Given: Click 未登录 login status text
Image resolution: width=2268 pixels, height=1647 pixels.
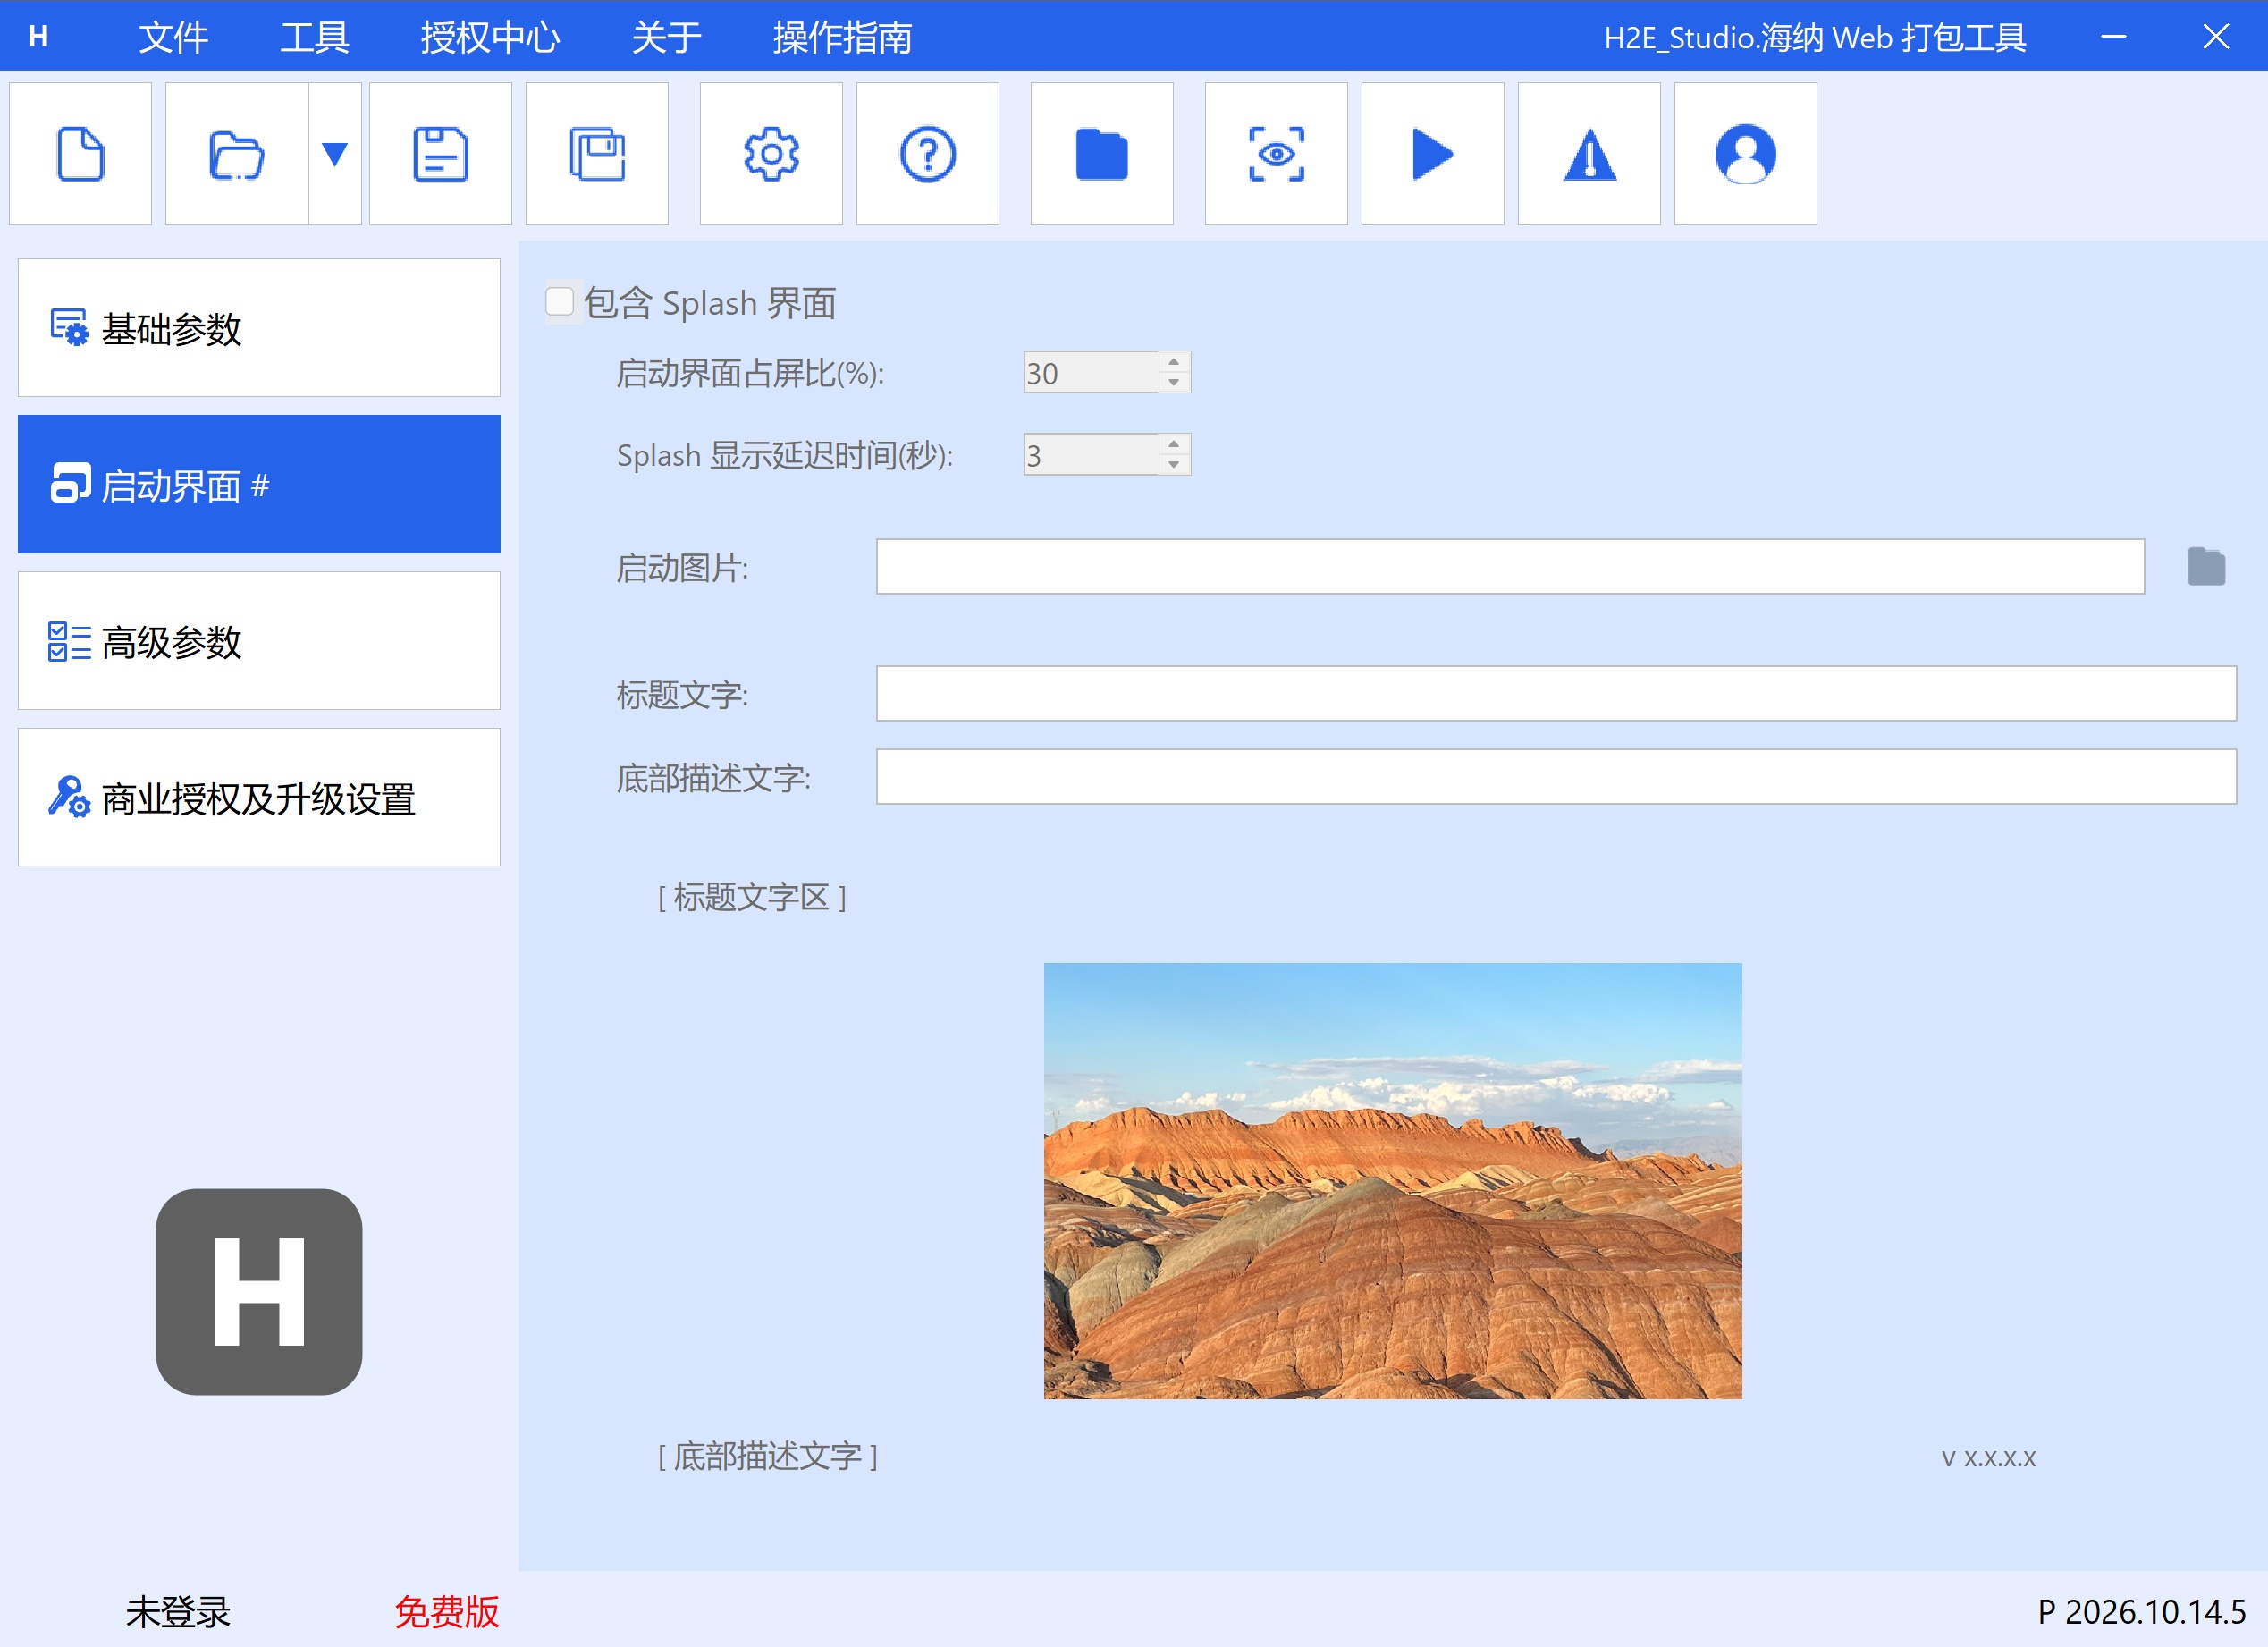Looking at the screenshot, I should click(178, 1611).
